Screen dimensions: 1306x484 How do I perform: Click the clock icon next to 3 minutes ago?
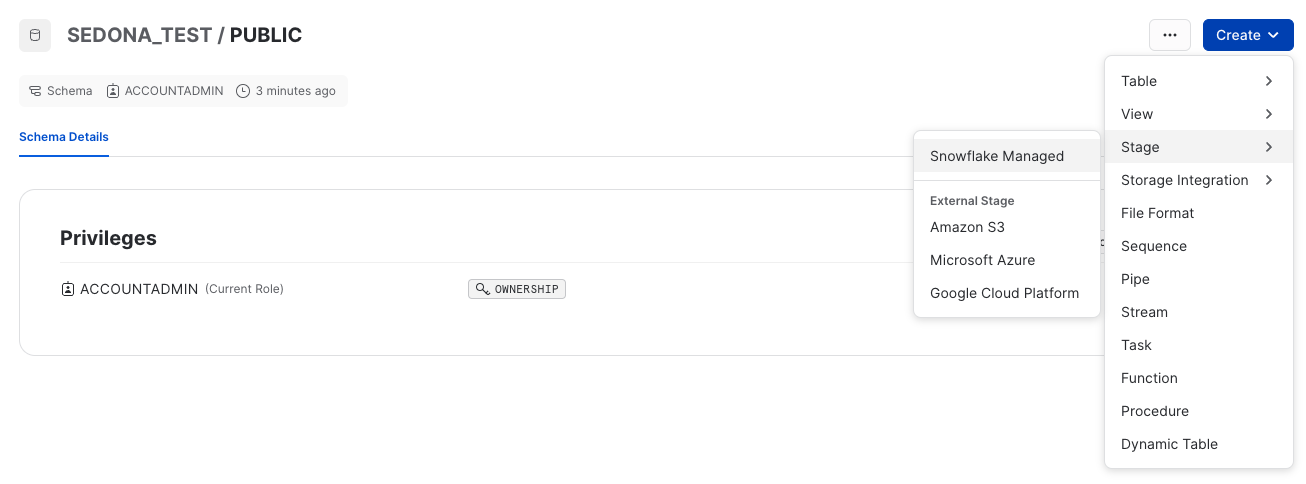pyautogui.click(x=243, y=91)
